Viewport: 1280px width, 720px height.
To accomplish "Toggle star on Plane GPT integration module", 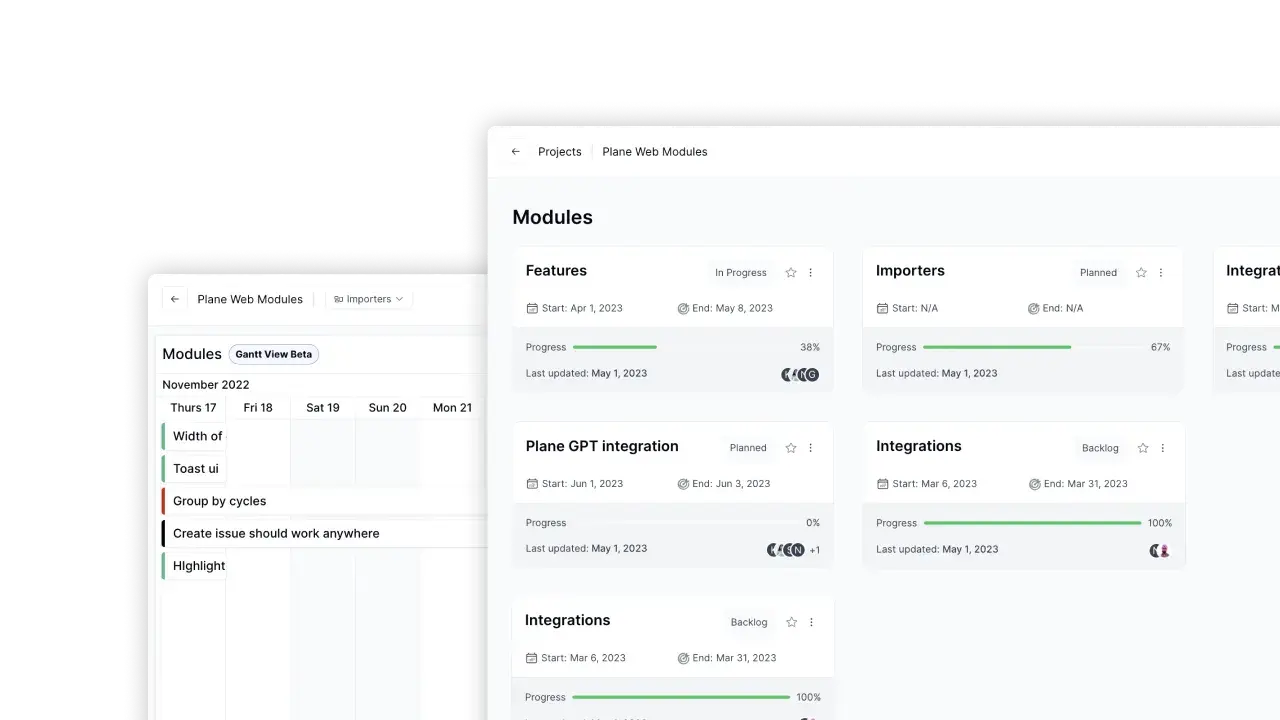I will coord(791,448).
